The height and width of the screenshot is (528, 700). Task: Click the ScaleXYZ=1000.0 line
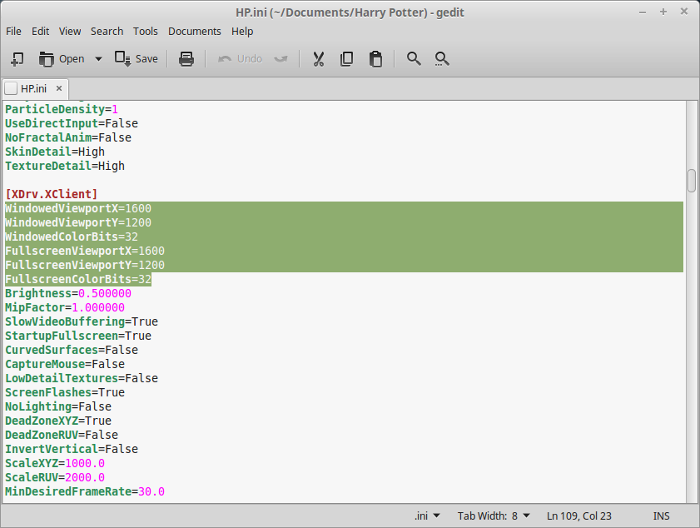click(x=55, y=463)
